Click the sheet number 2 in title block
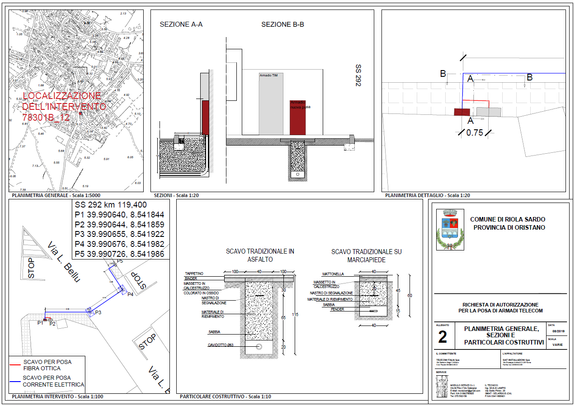 pyautogui.click(x=443, y=337)
